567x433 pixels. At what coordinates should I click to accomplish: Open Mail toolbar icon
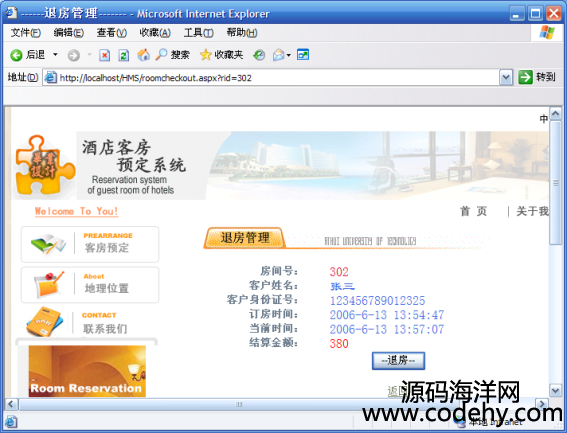coord(278,55)
